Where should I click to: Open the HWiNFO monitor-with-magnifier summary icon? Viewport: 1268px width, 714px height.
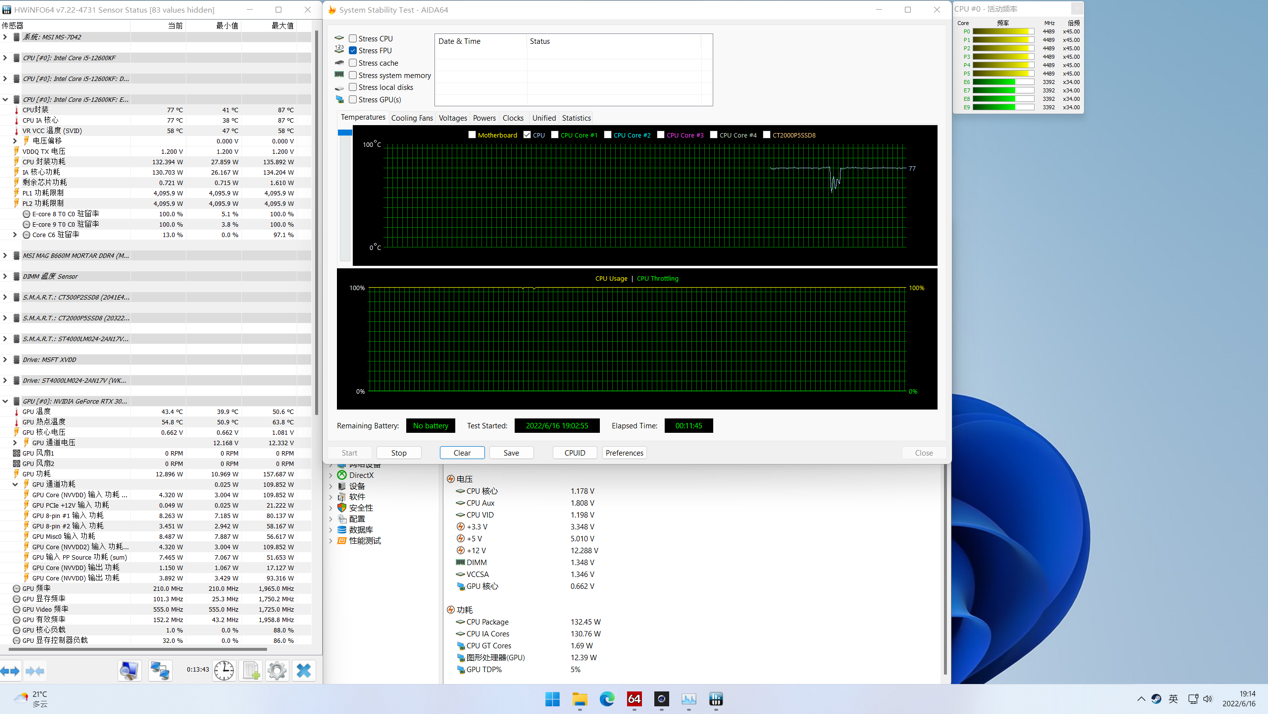coord(129,671)
